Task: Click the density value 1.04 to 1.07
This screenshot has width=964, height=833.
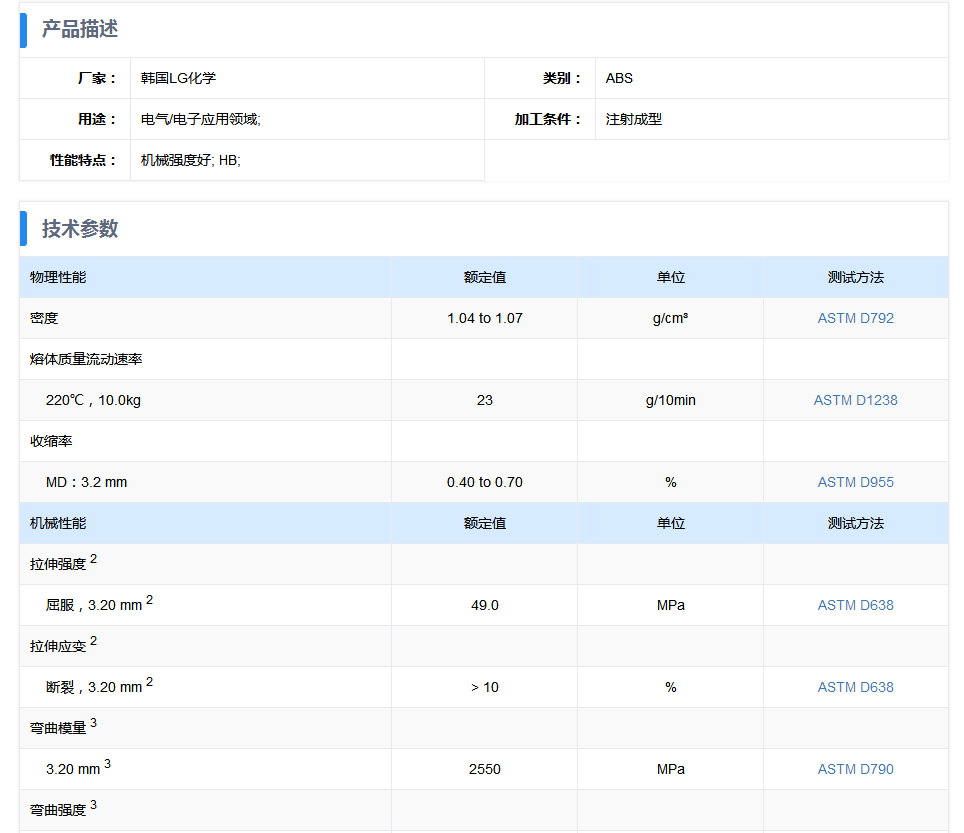Action: tap(485, 318)
